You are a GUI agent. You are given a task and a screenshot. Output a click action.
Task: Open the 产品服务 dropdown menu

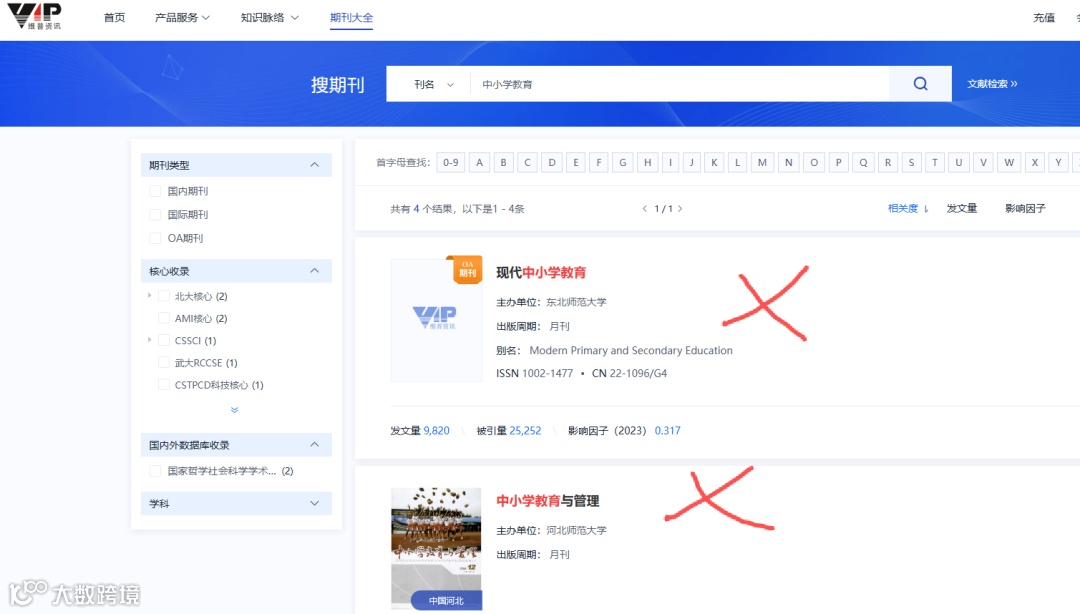182,17
